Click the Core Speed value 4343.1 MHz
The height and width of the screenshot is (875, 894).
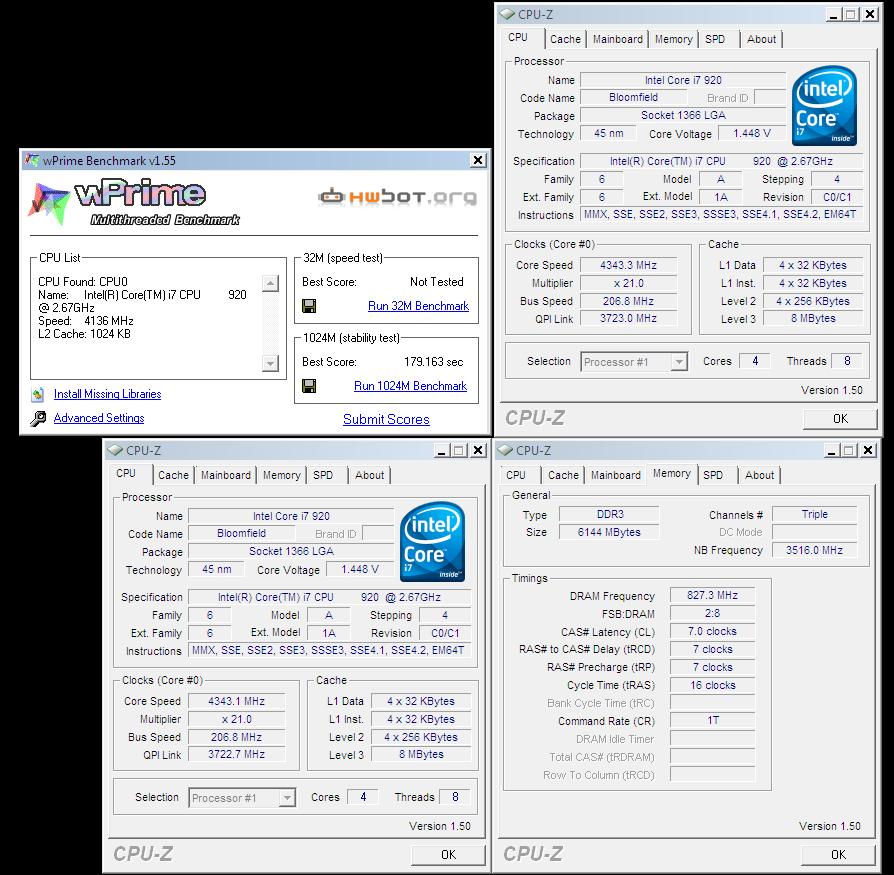[237, 702]
